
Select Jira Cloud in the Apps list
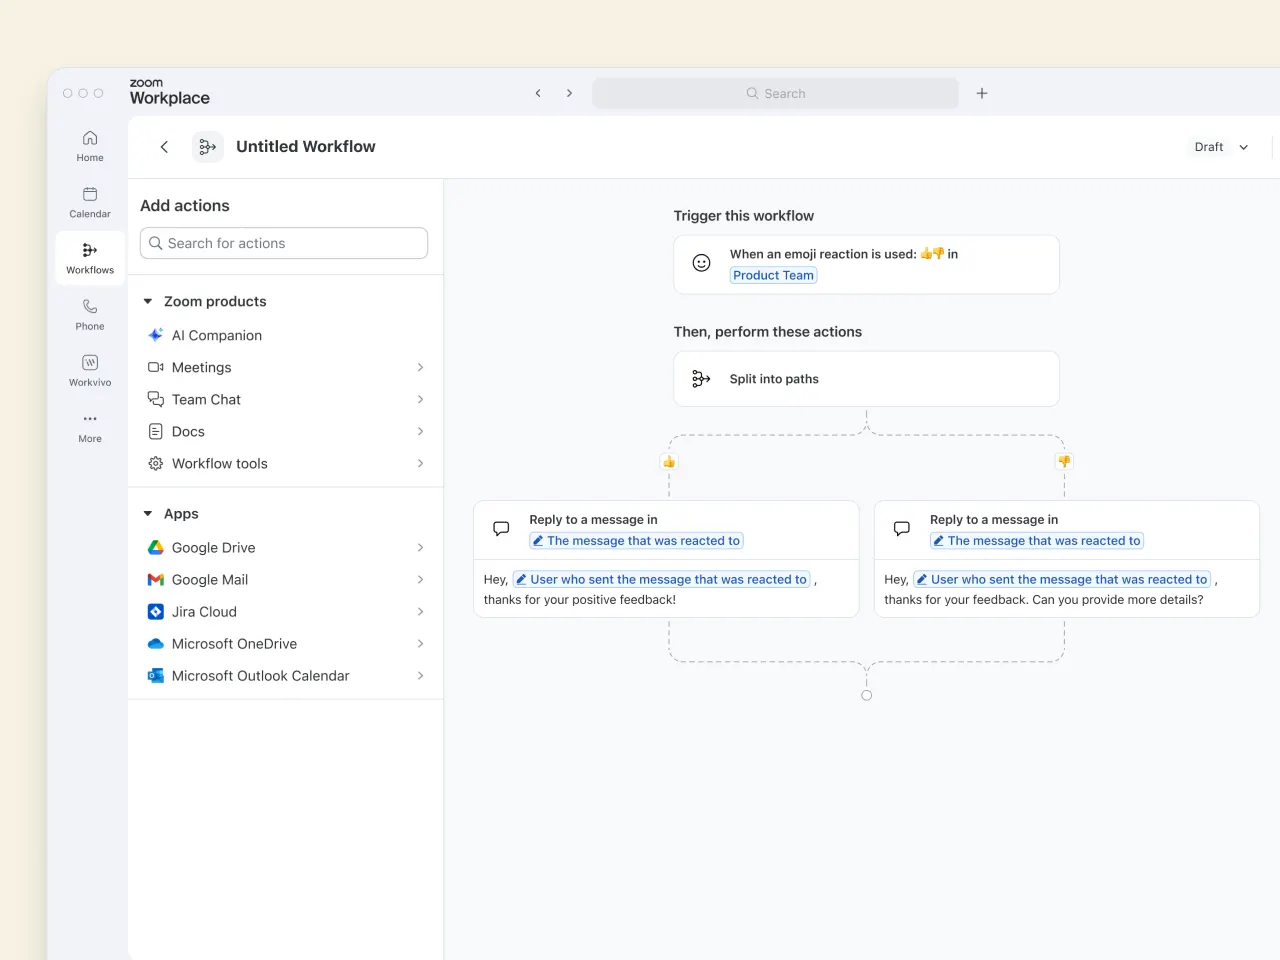point(204,611)
